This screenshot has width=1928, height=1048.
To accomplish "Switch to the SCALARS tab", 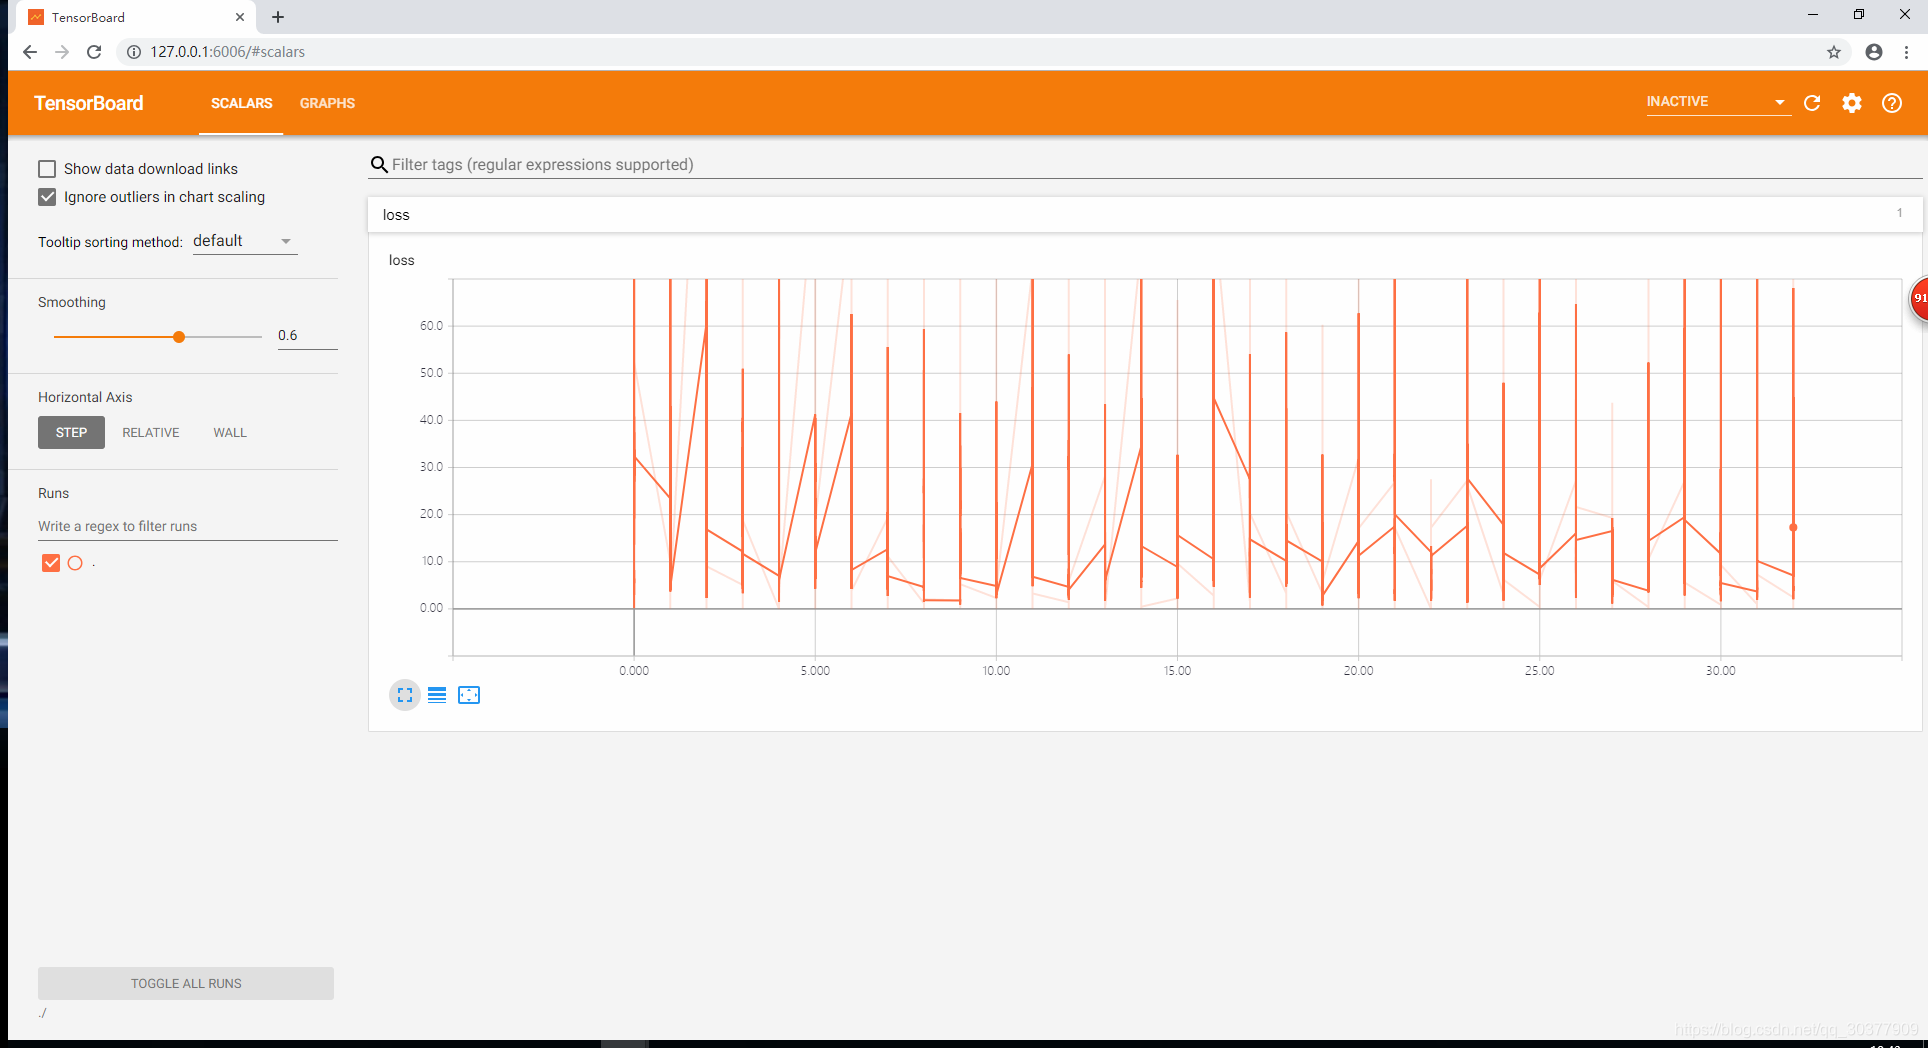I will (x=241, y=103).
